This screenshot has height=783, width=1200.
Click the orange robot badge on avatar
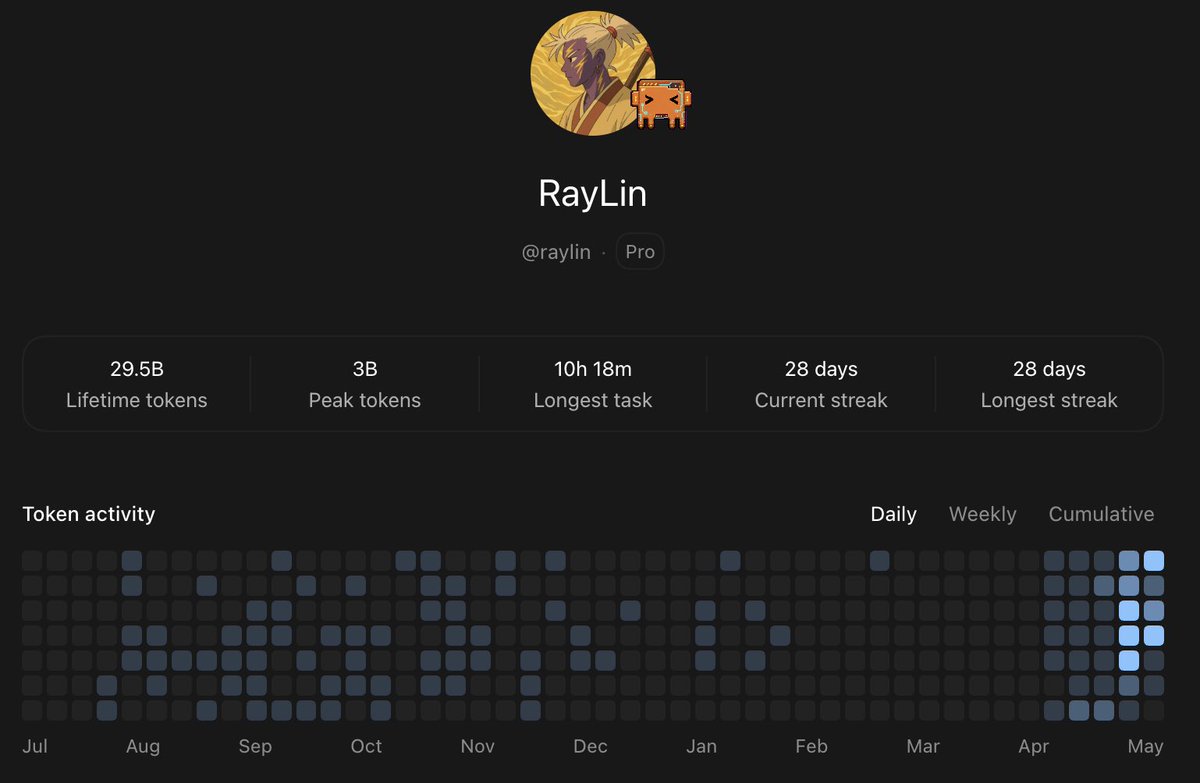662,104
